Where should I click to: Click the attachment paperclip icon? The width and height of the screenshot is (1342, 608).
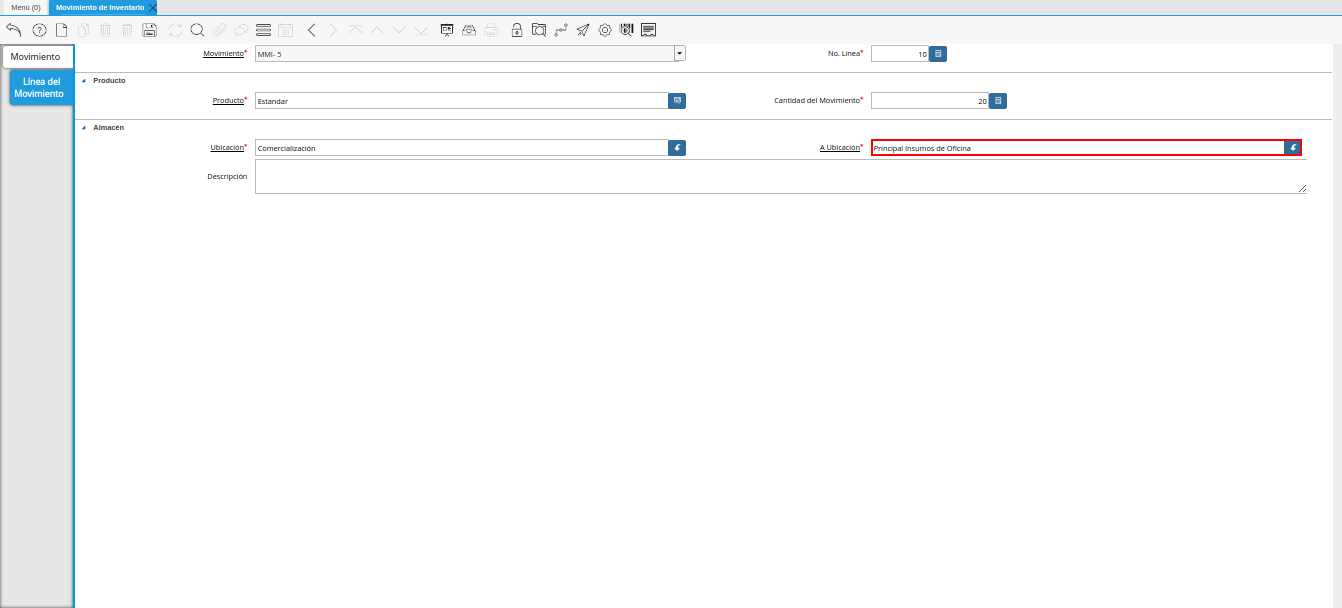(219, 30)
